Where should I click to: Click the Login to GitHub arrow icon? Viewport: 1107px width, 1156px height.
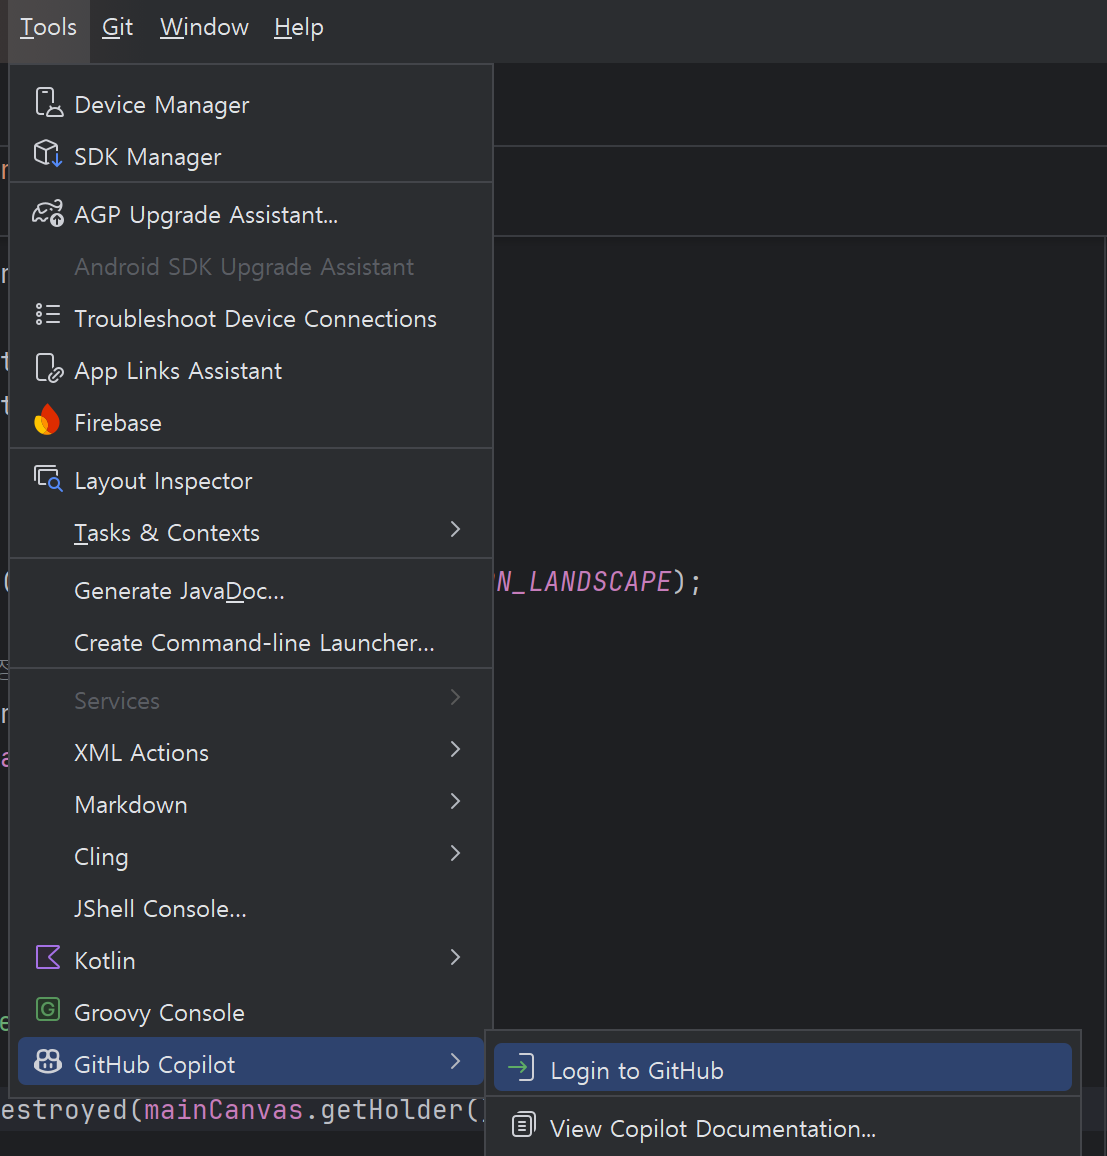pos(521,1067)
